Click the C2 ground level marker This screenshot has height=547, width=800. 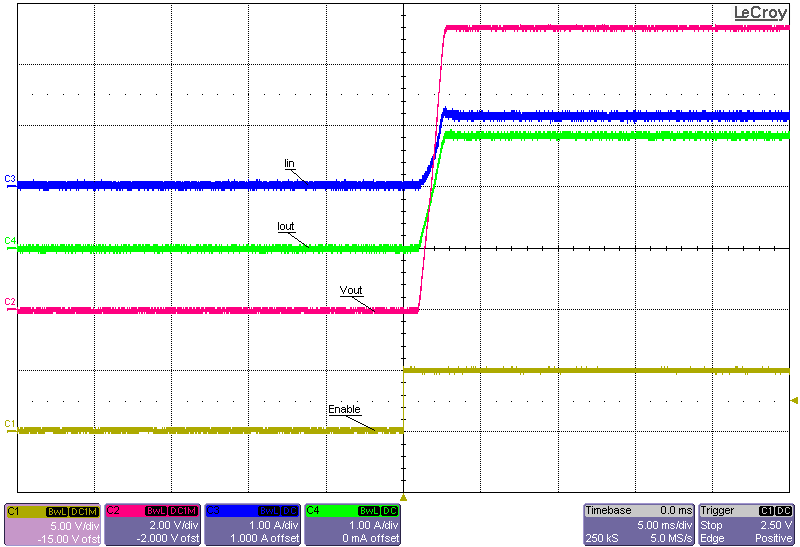pos(10,302)
